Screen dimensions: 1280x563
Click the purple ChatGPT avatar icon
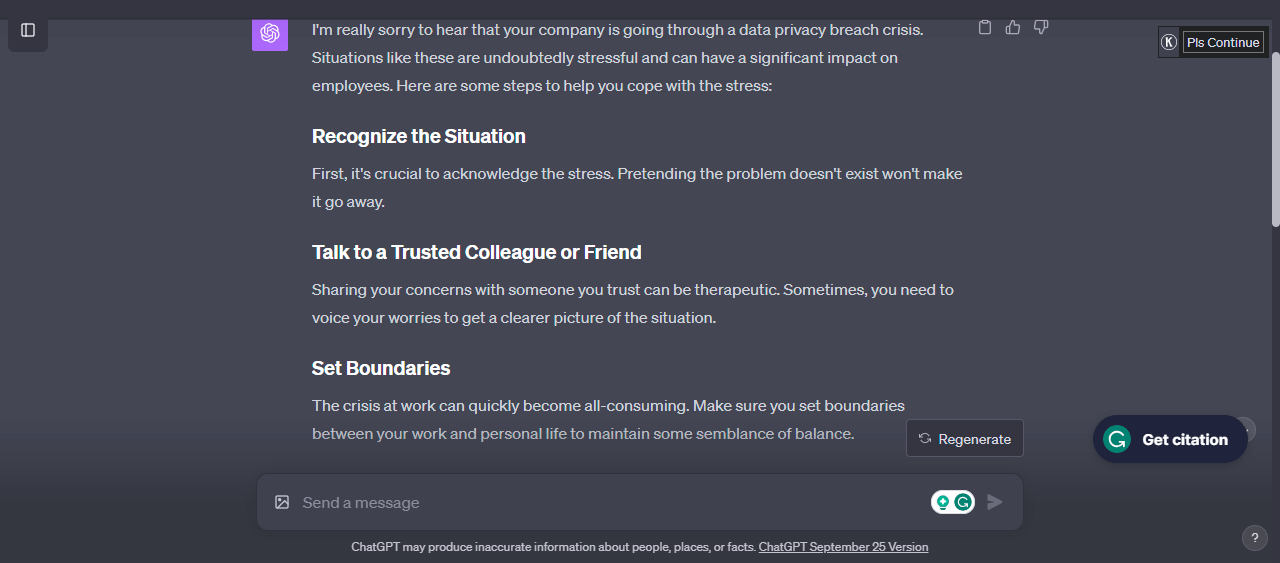point(270,33)
